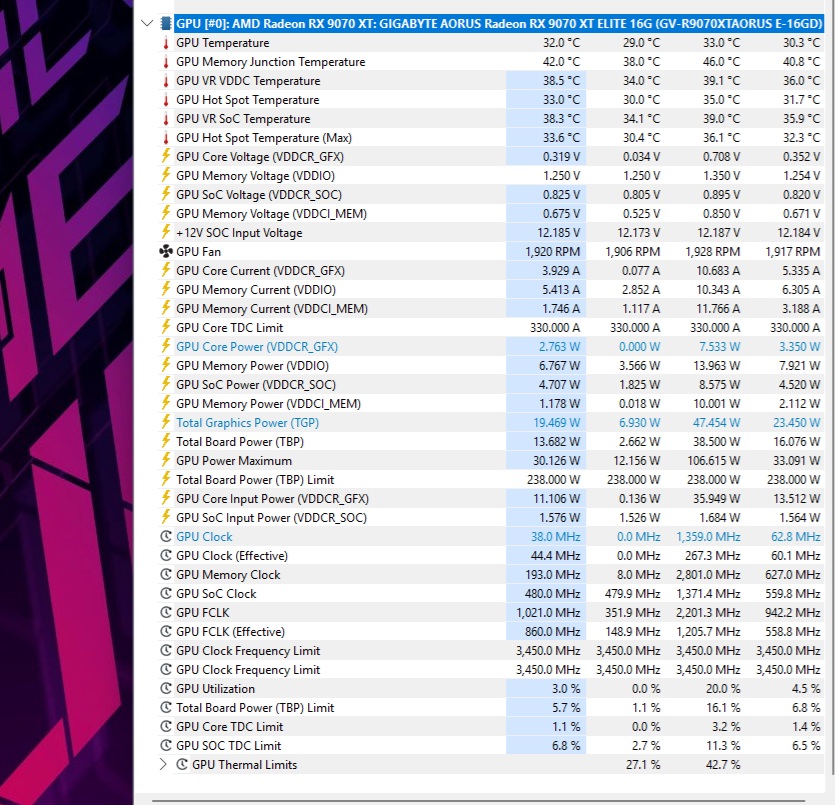Expand the GPU Thermal Limits entry
The image size is (835, 805).
(x=163, y=765)
